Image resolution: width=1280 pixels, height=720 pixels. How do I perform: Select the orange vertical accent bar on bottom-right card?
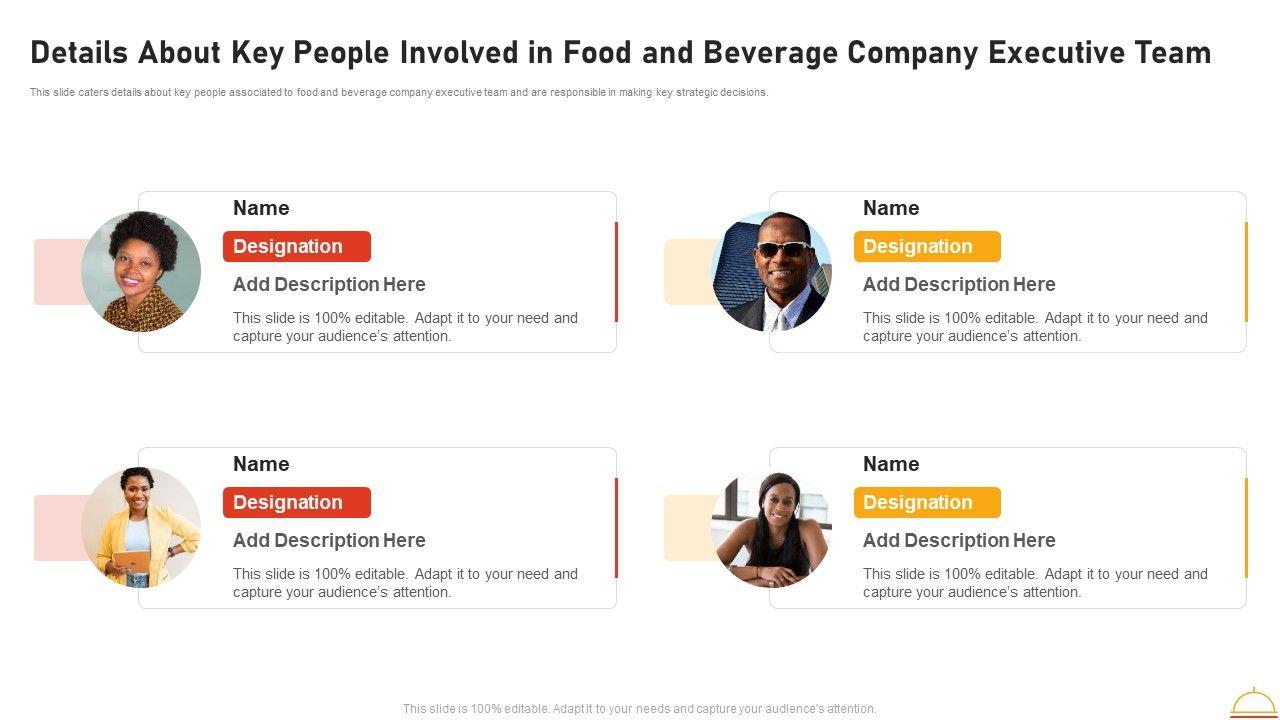coord(1246,528)
